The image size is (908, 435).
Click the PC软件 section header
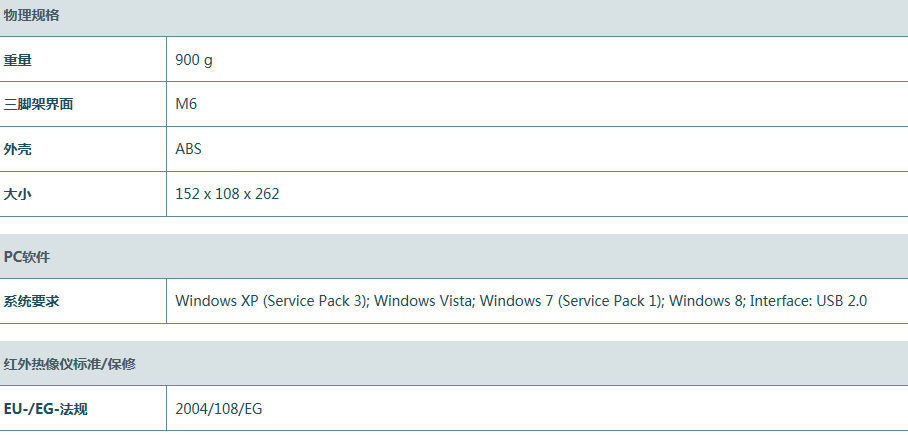point(27,257)
